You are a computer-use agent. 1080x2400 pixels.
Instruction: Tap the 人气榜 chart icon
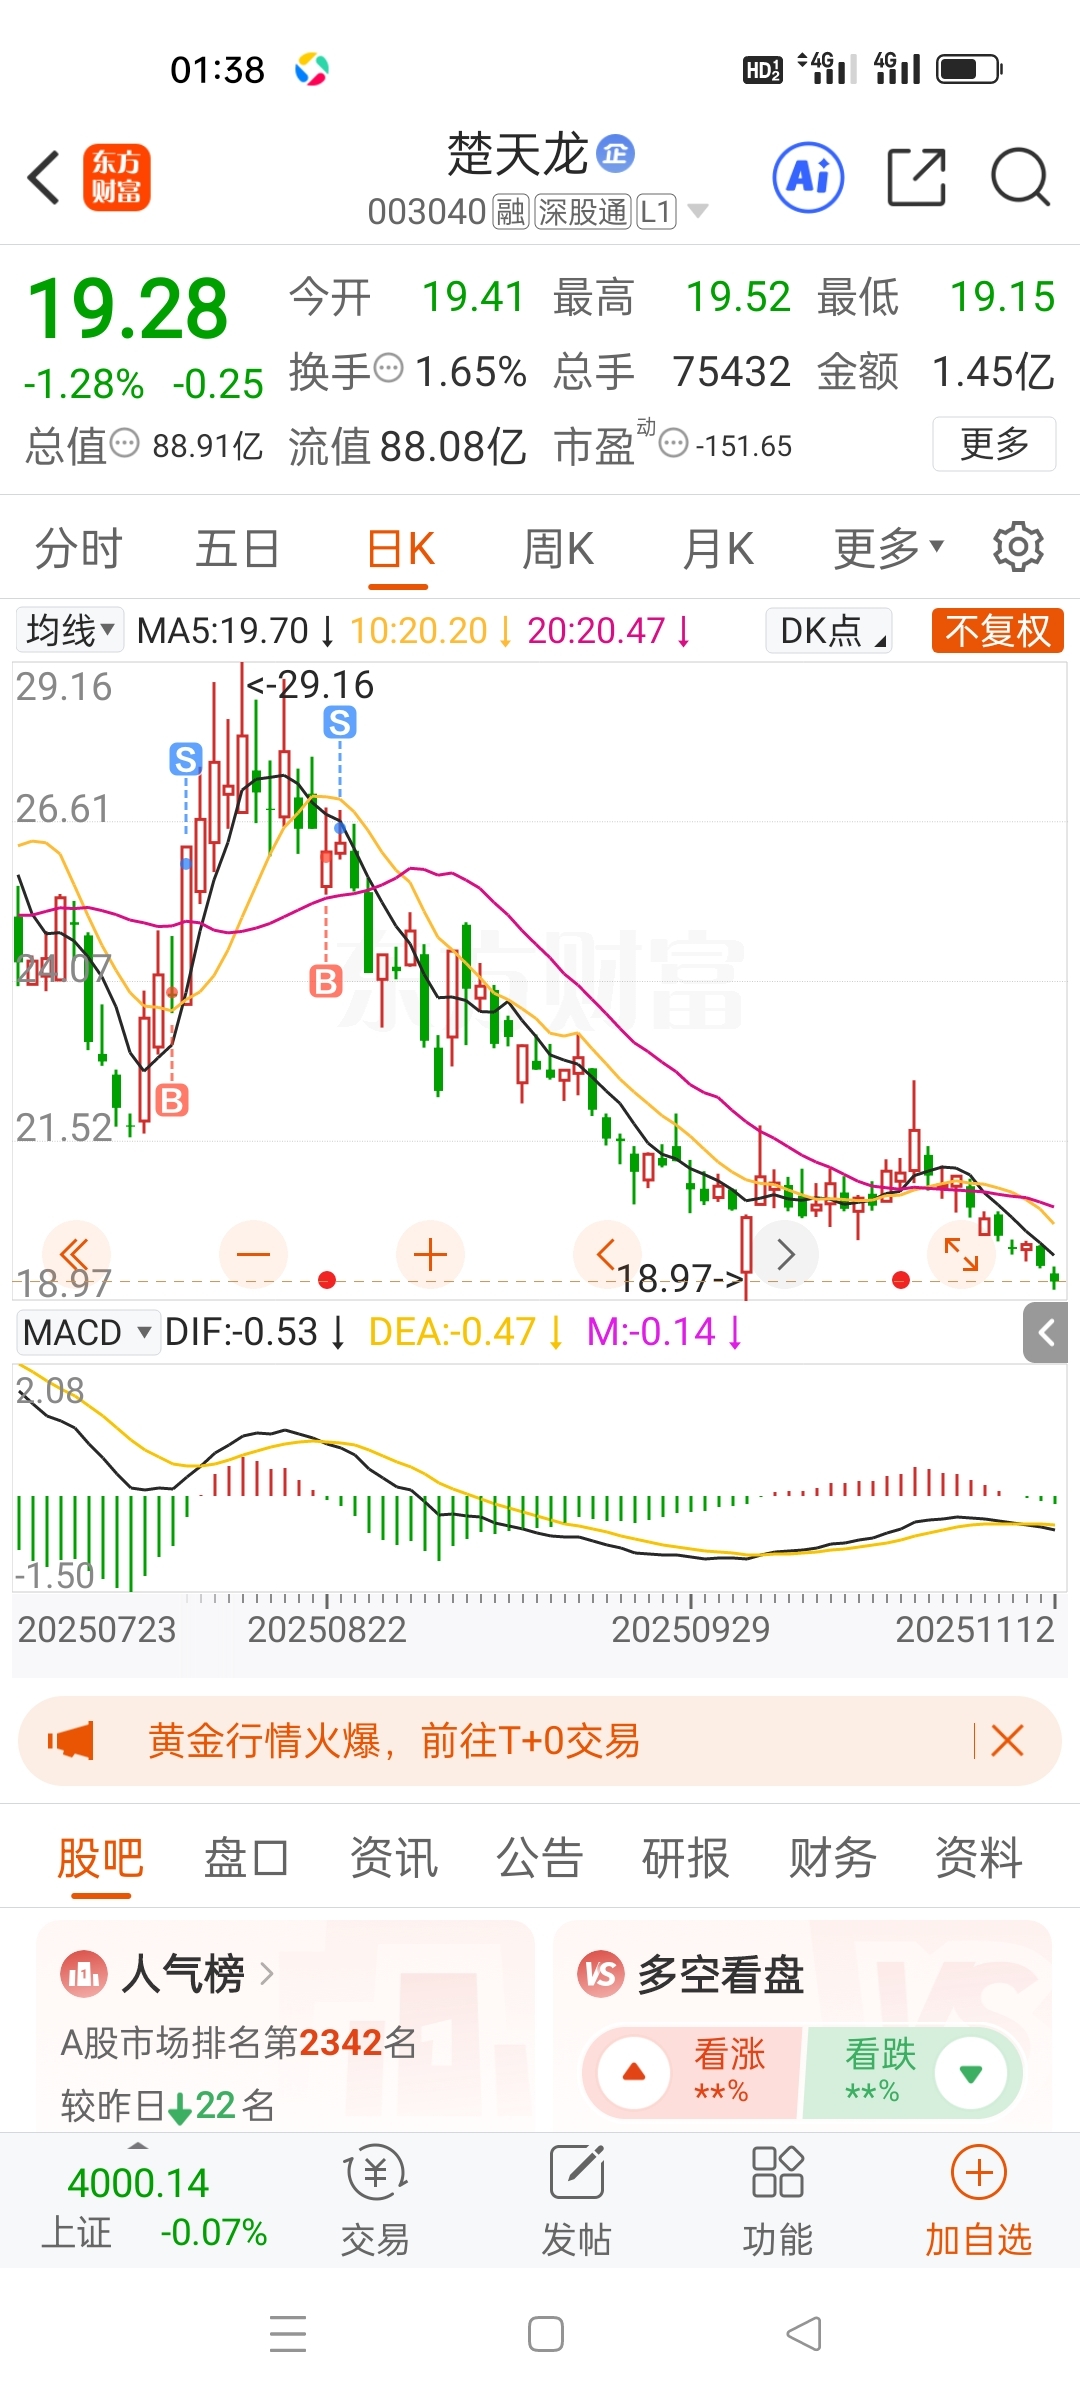[84, 1974]
